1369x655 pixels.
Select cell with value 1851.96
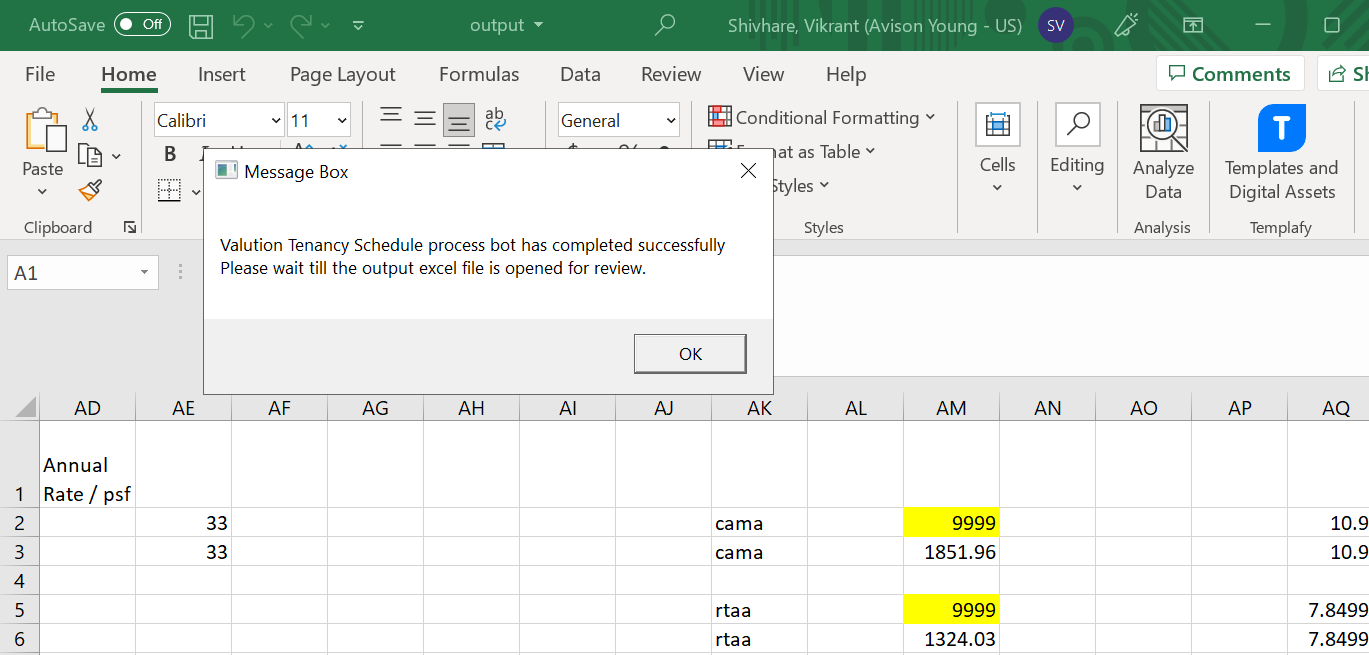click(951, 552)
